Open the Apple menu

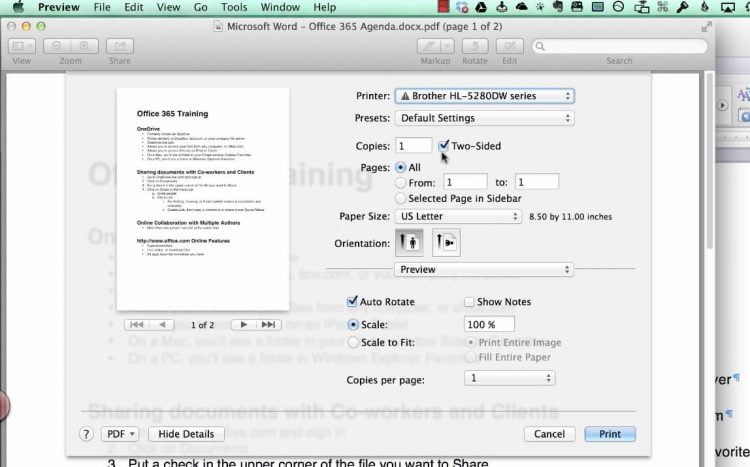18,7
